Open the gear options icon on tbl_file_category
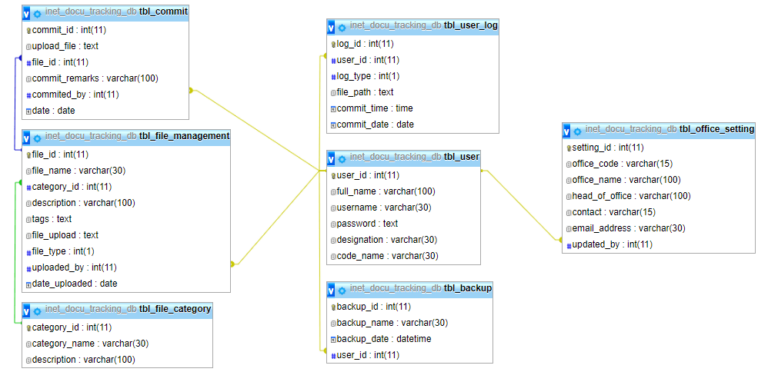 pos(37,310)
